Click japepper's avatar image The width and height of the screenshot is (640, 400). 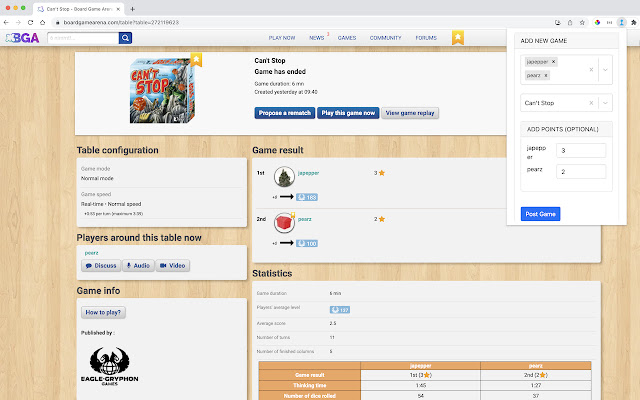pyautogui.click(x=284, y=177)
